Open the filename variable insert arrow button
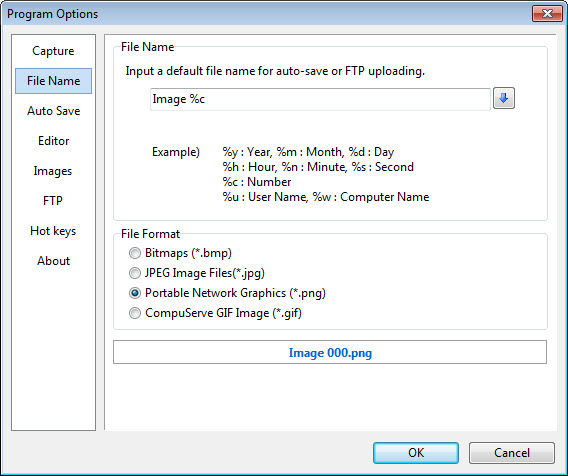Screen dimensions: 568x476 [504, 99]
